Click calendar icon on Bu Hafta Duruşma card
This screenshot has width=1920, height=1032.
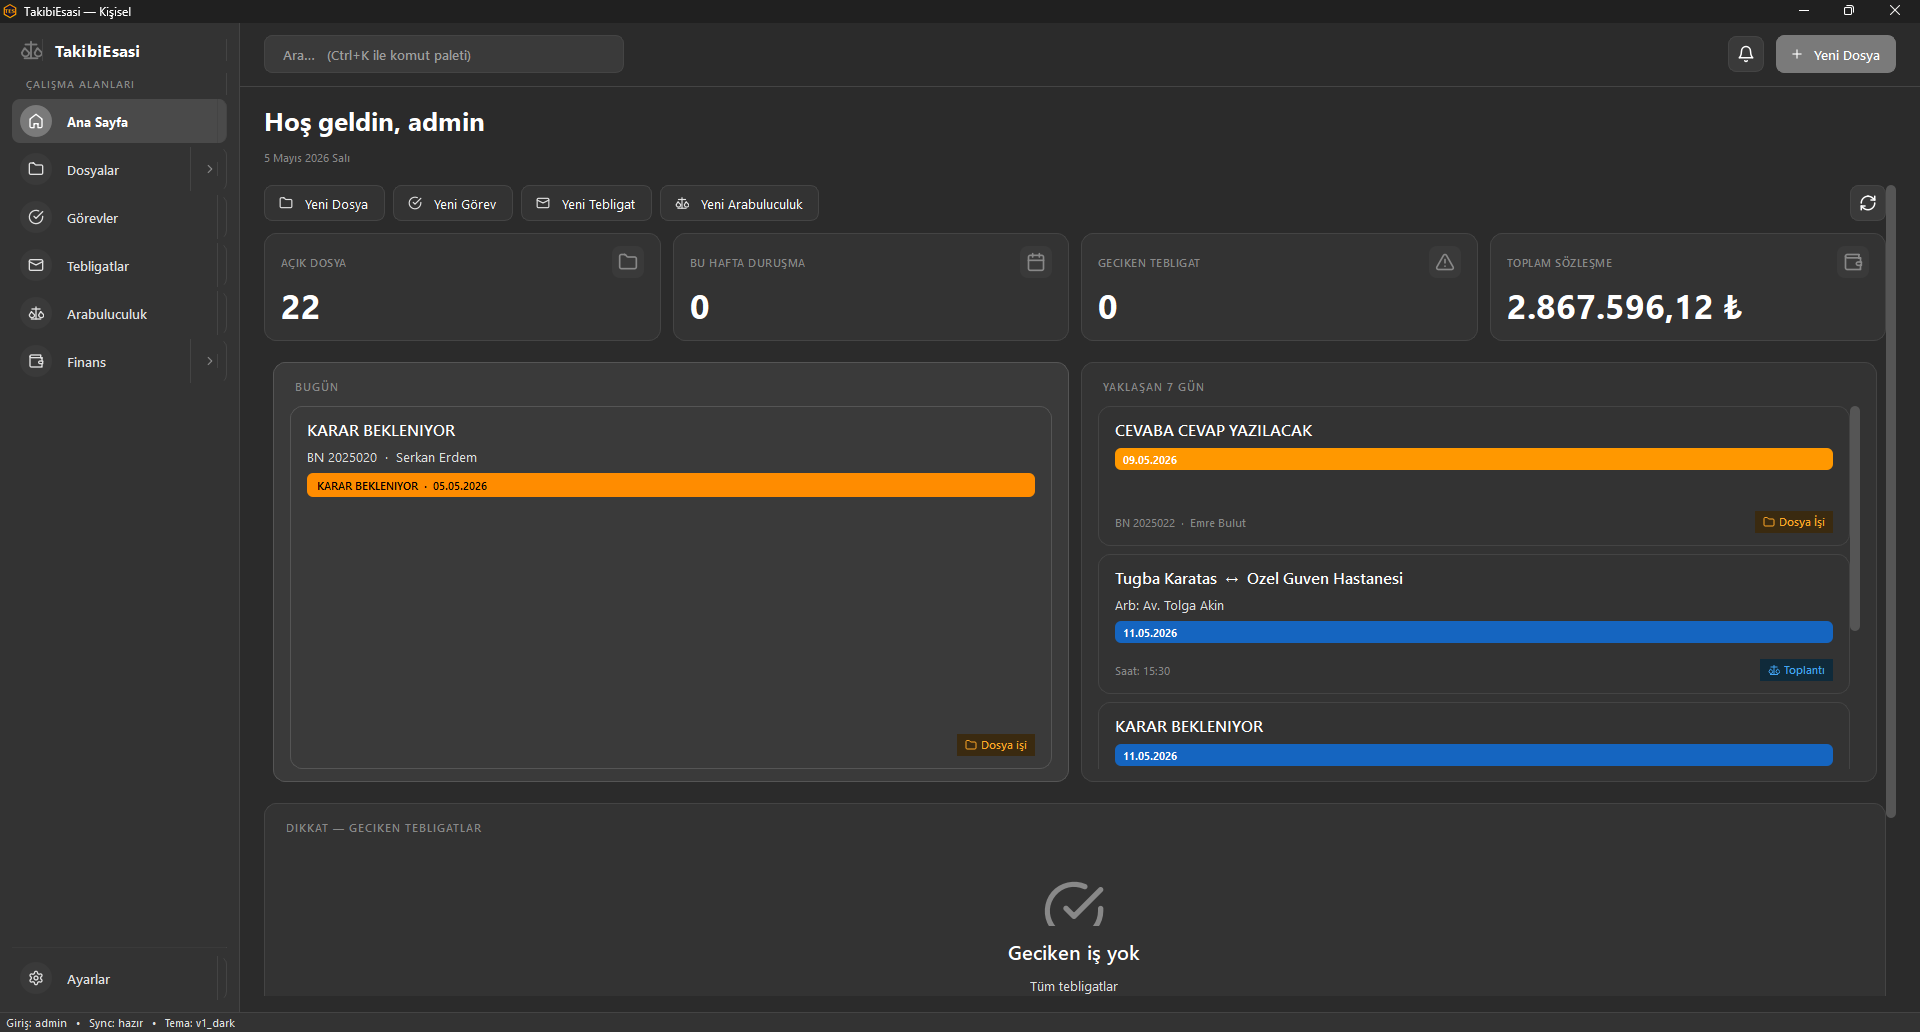pos(1036,262)
